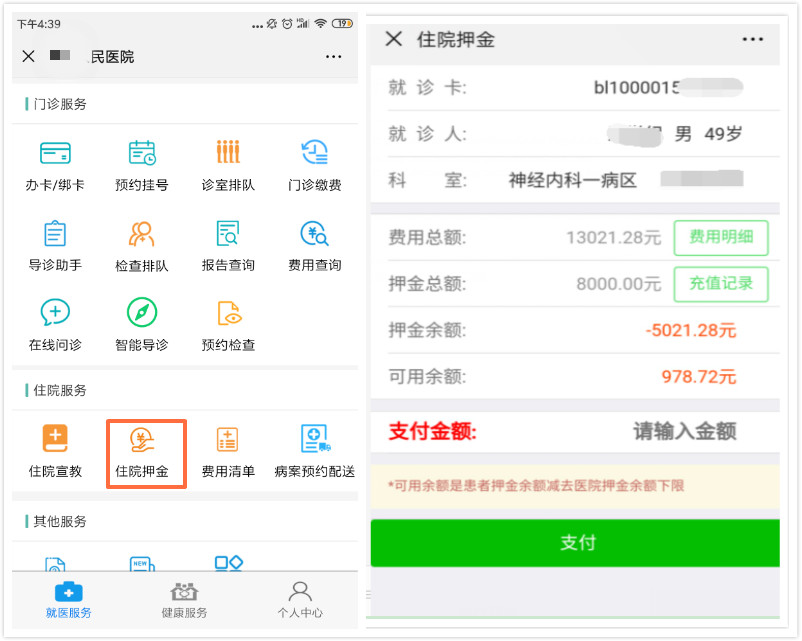Check the battery indicator in status bar
Screen dimensions: 802x641
342,24
